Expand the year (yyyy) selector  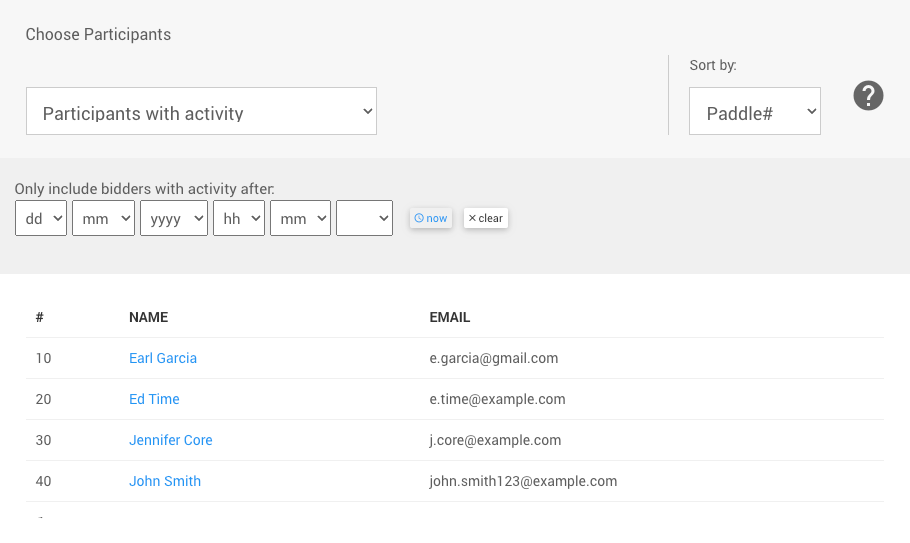click(x=174, y=218)
